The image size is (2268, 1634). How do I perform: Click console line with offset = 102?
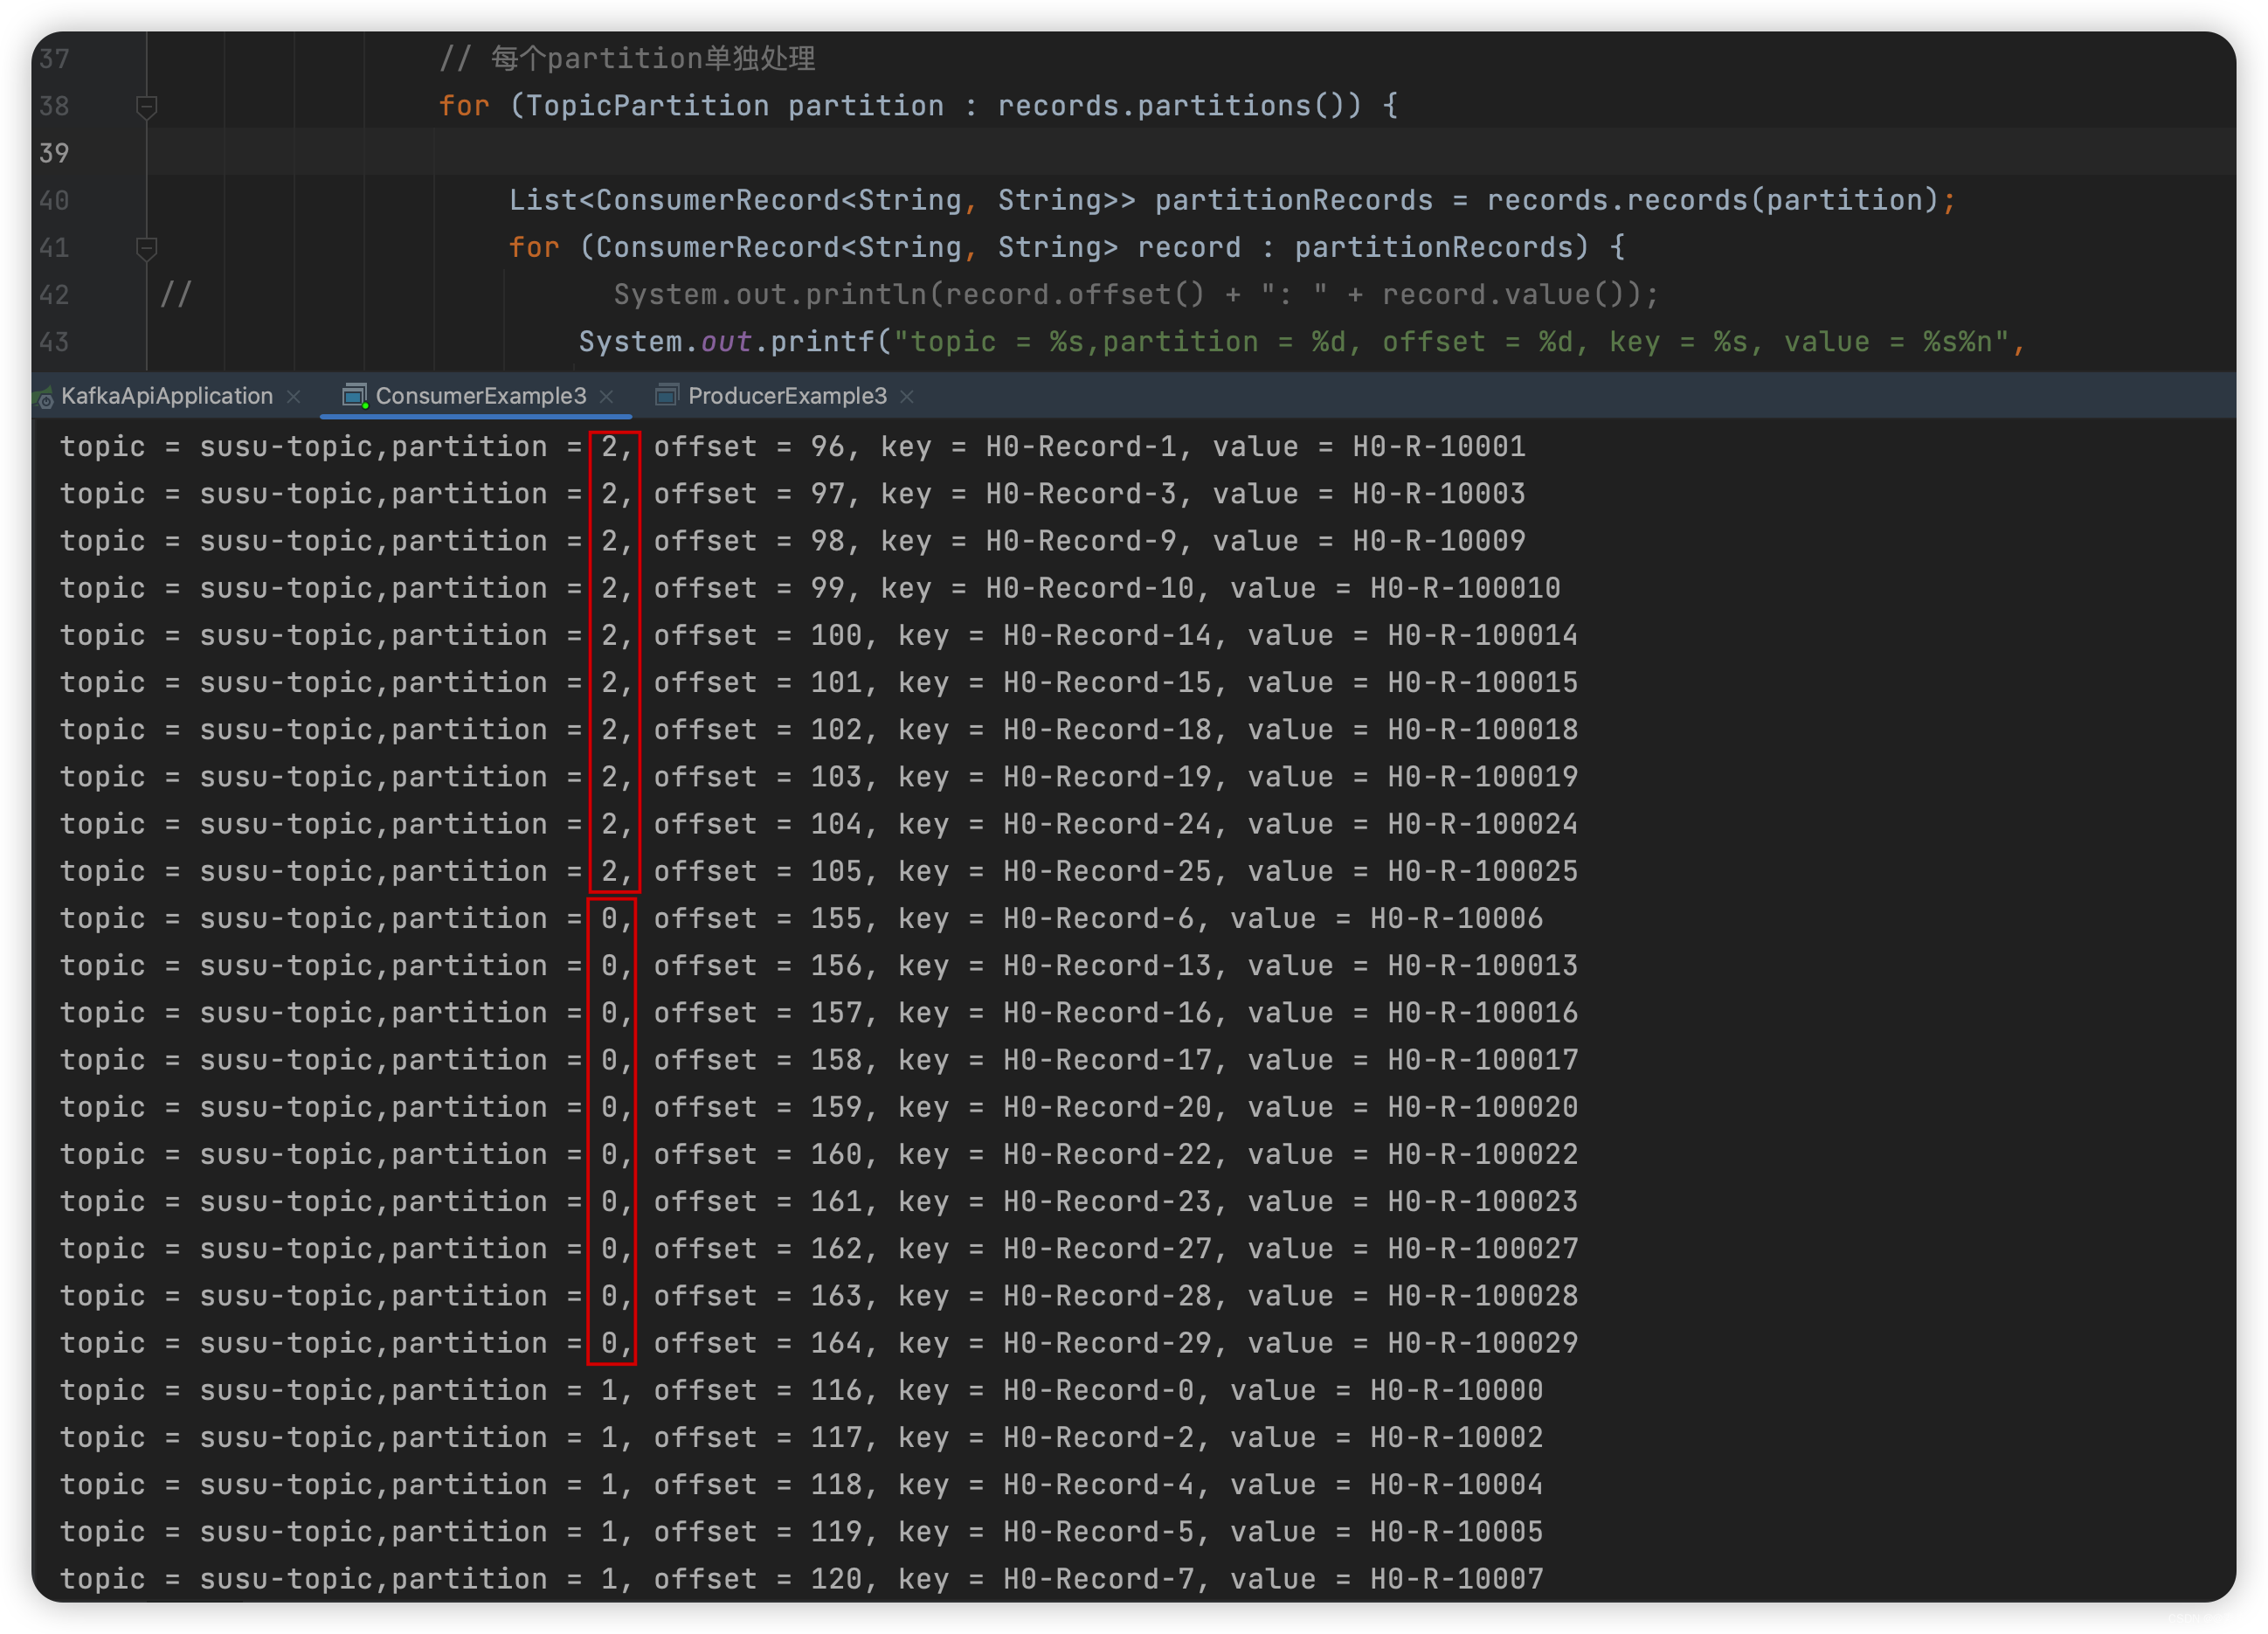(x=819, y=729)
